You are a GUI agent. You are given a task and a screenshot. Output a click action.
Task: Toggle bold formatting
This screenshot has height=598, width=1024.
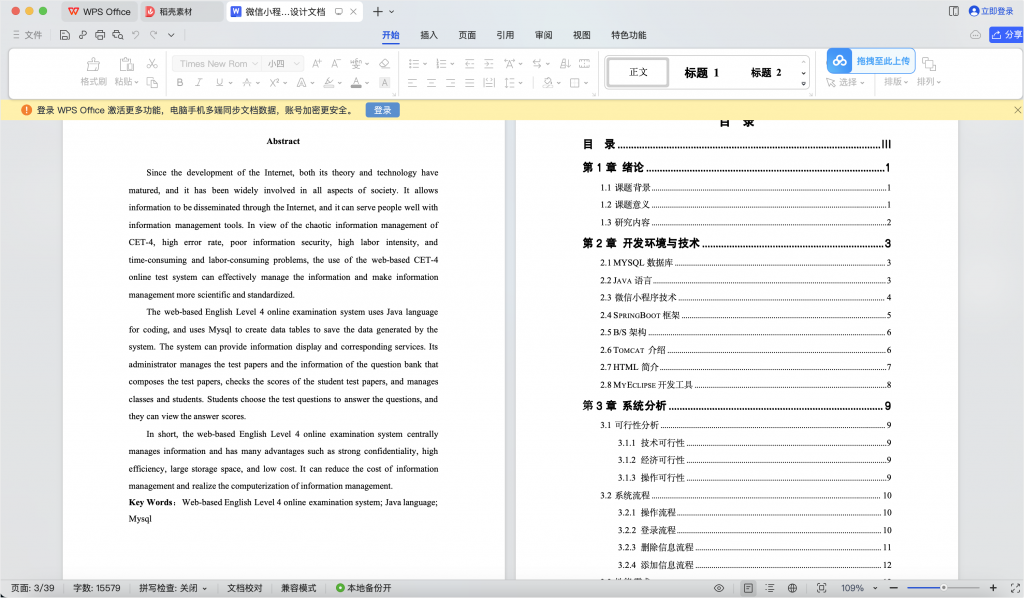tap(180, 83)
